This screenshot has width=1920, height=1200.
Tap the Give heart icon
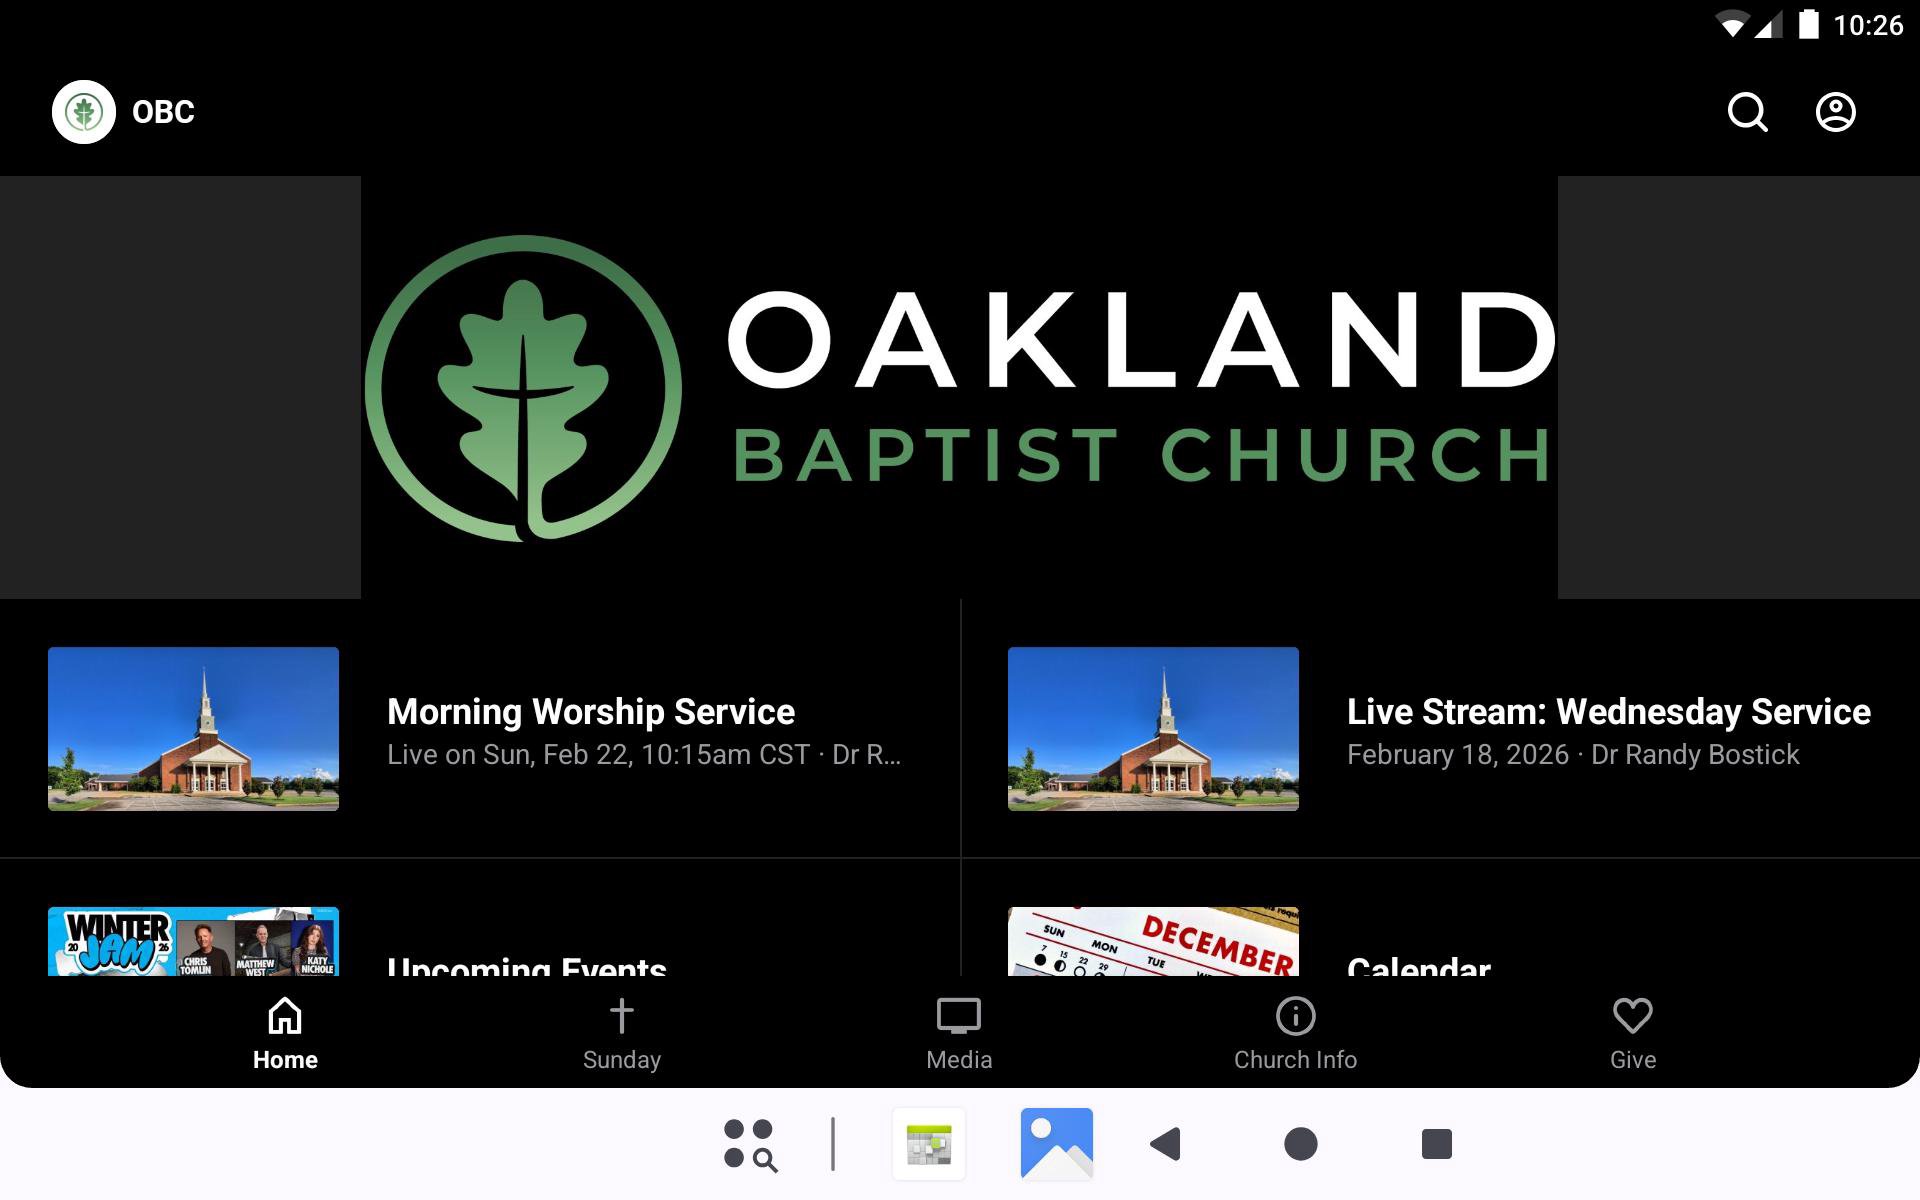click(1632, 1017)
